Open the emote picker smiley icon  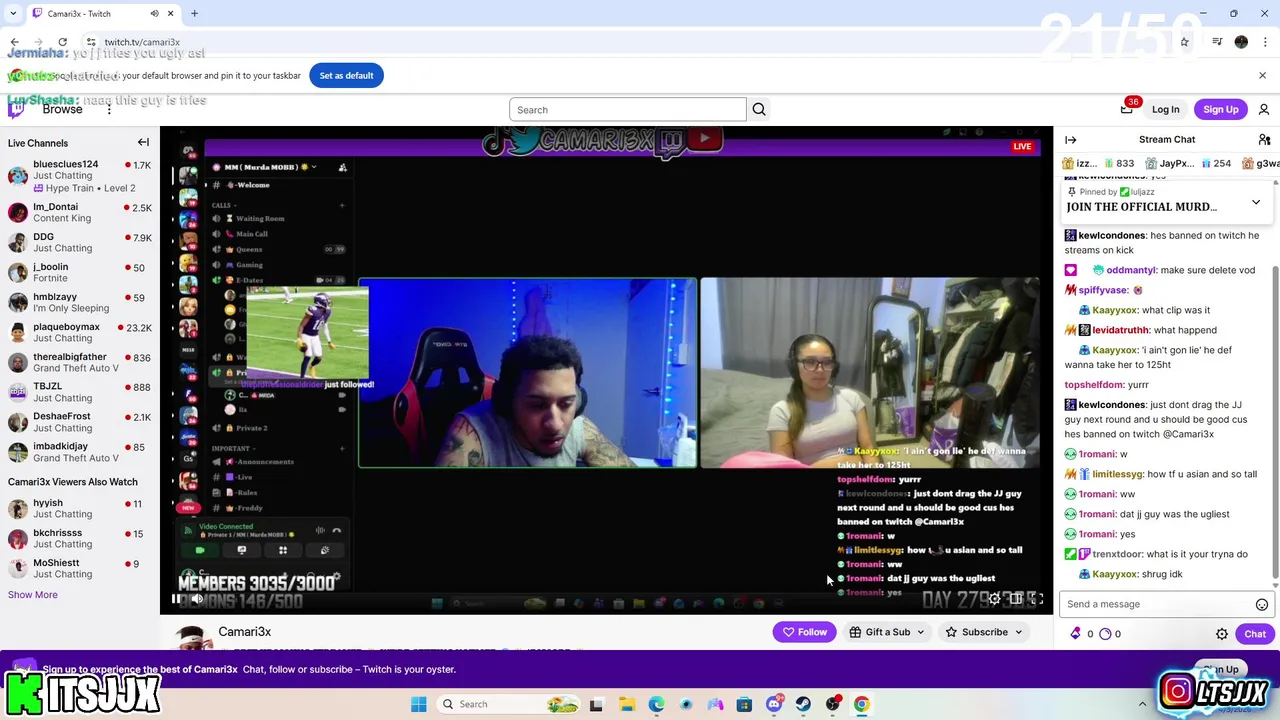[1262, 604]
